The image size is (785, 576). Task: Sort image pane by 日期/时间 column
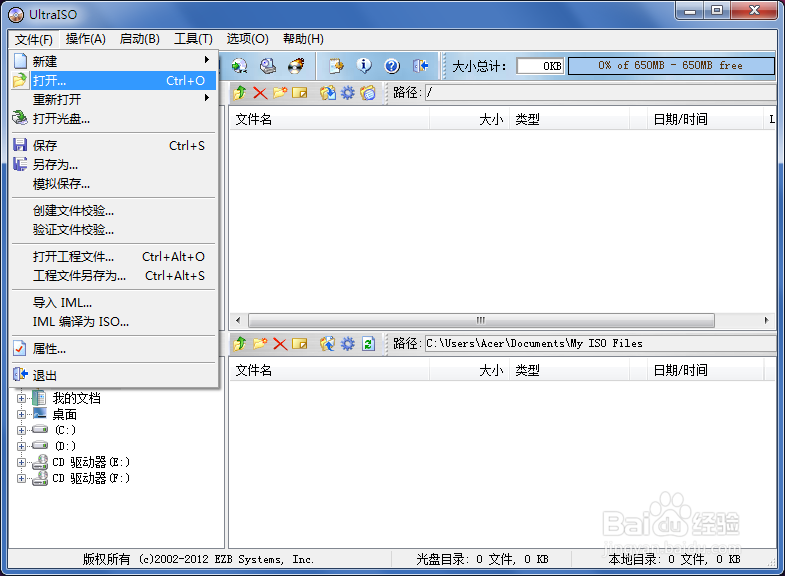click(x=705, y=119)
